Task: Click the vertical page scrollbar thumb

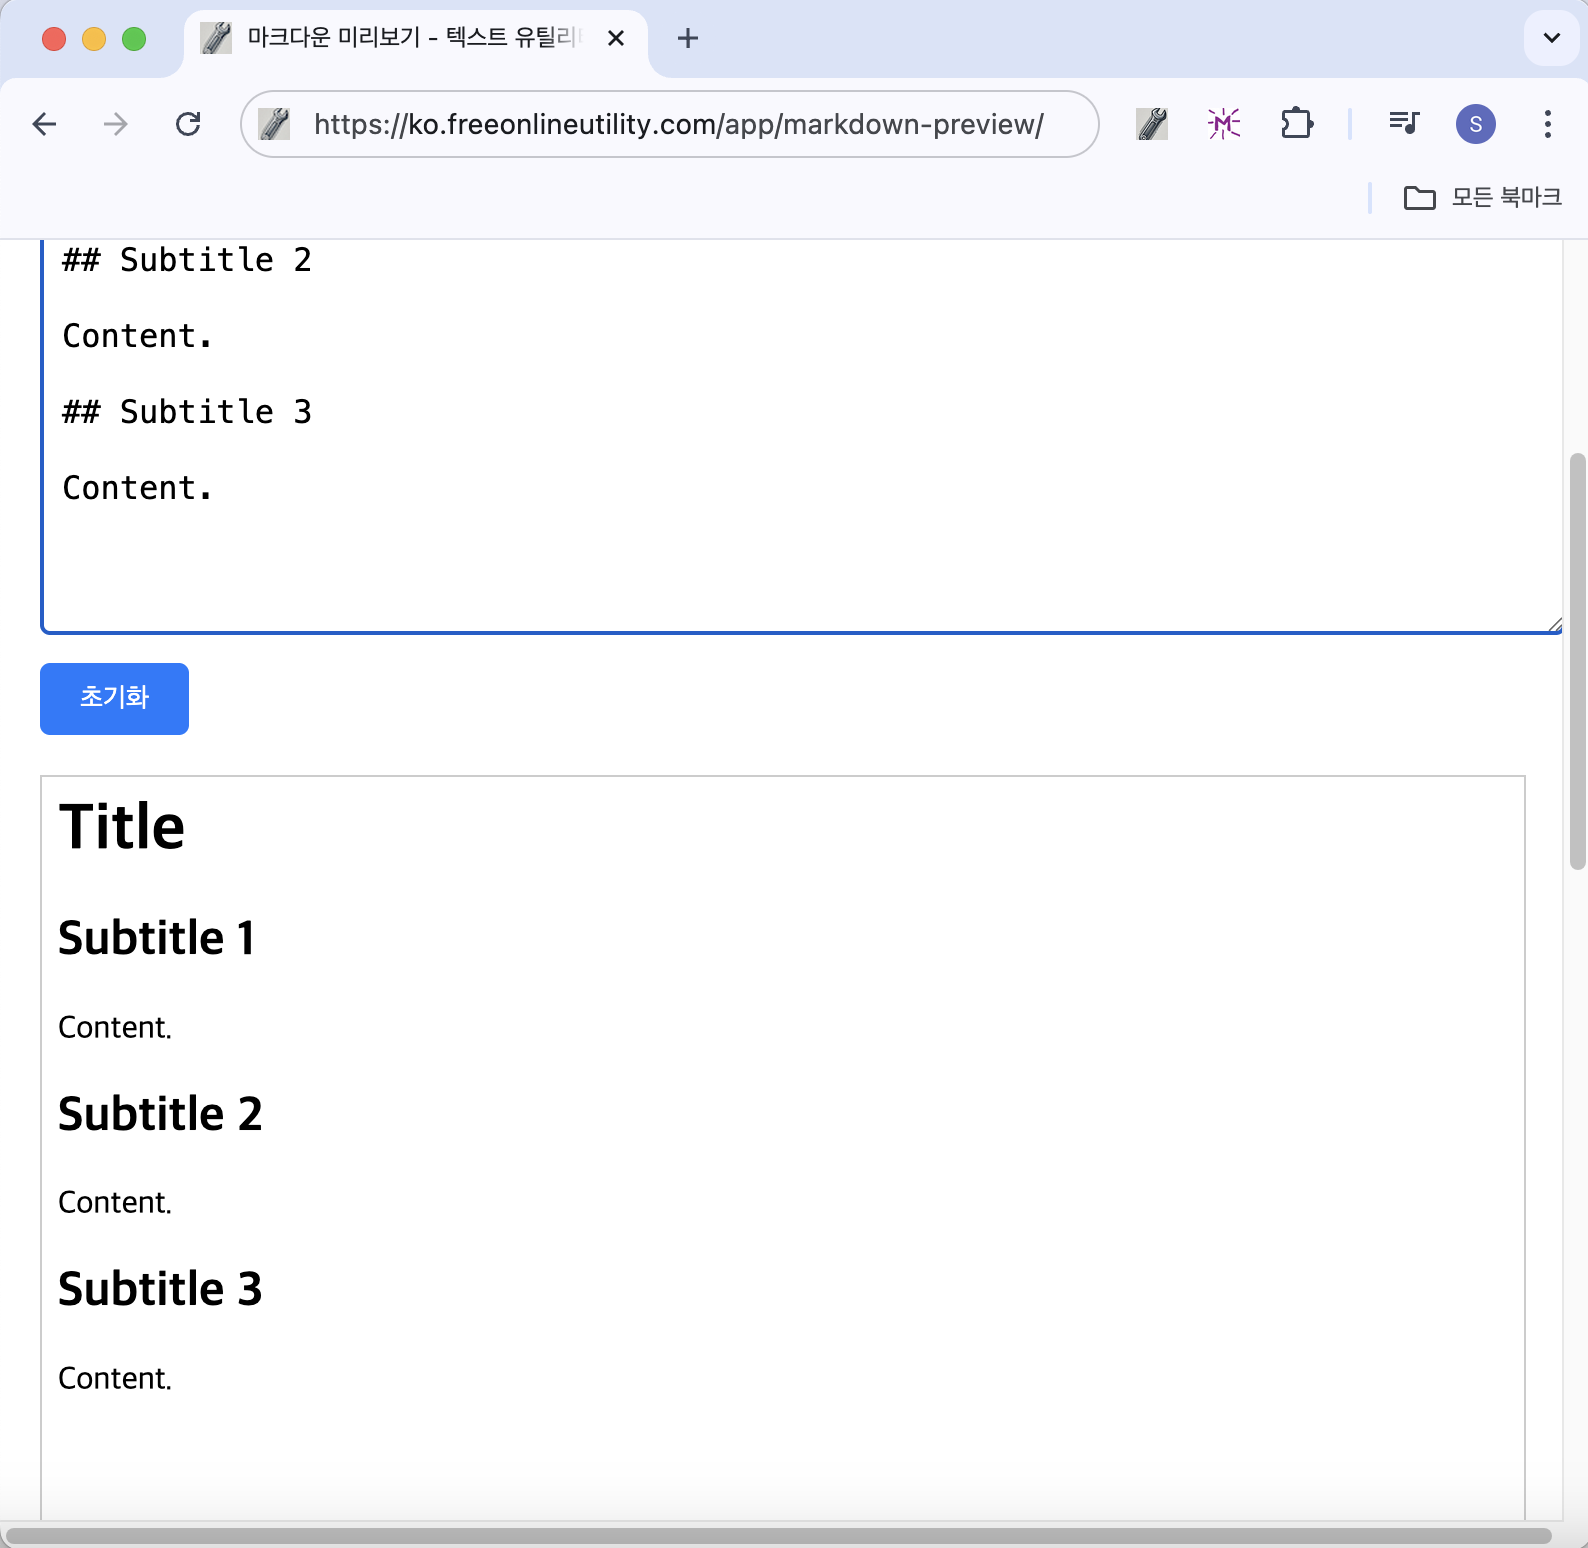Action: point(1577,660)
